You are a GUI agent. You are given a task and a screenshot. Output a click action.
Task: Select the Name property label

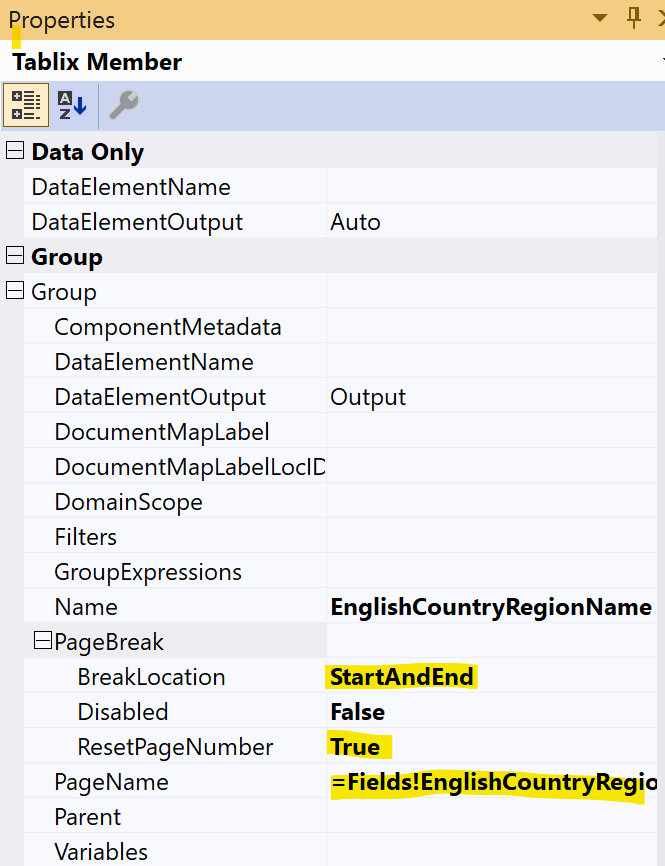coord(86,607)
